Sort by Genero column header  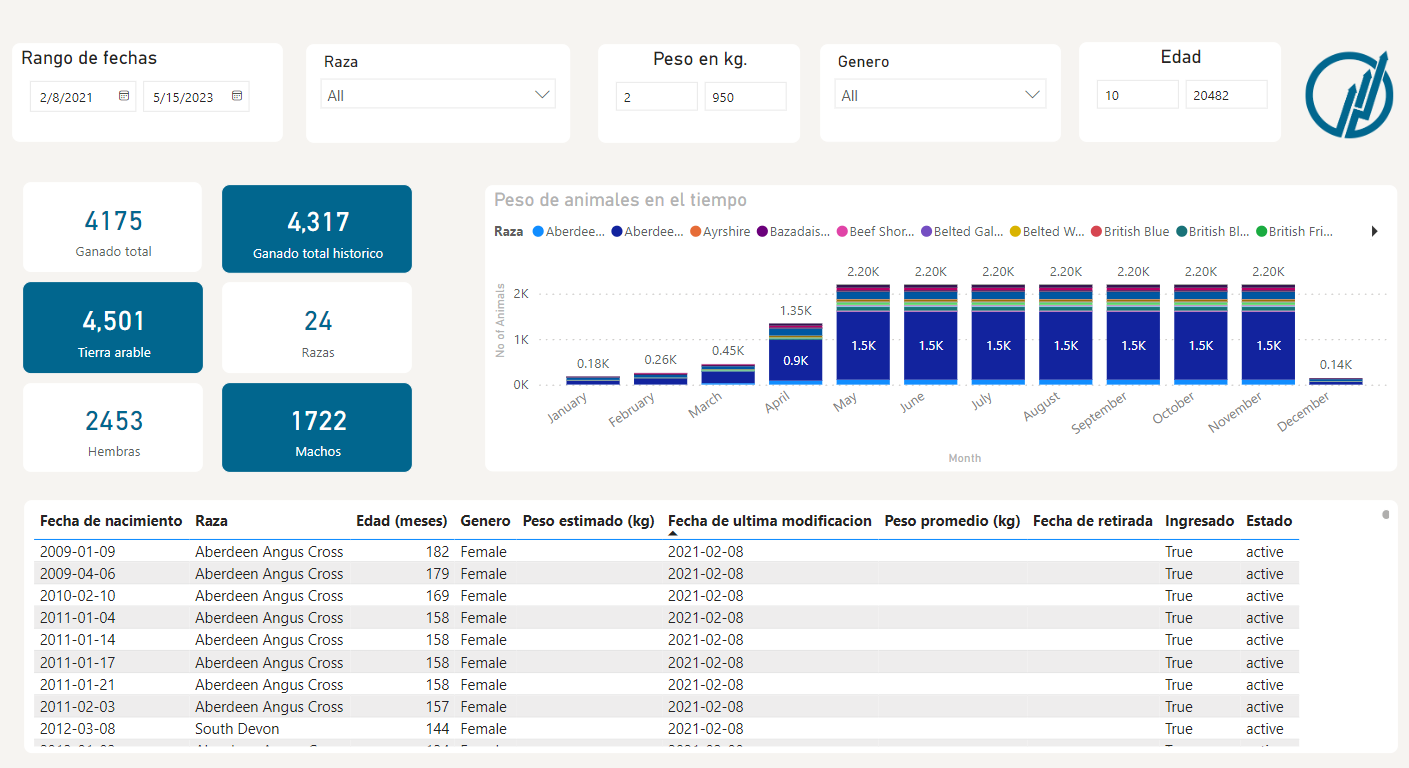click(485, 520)
